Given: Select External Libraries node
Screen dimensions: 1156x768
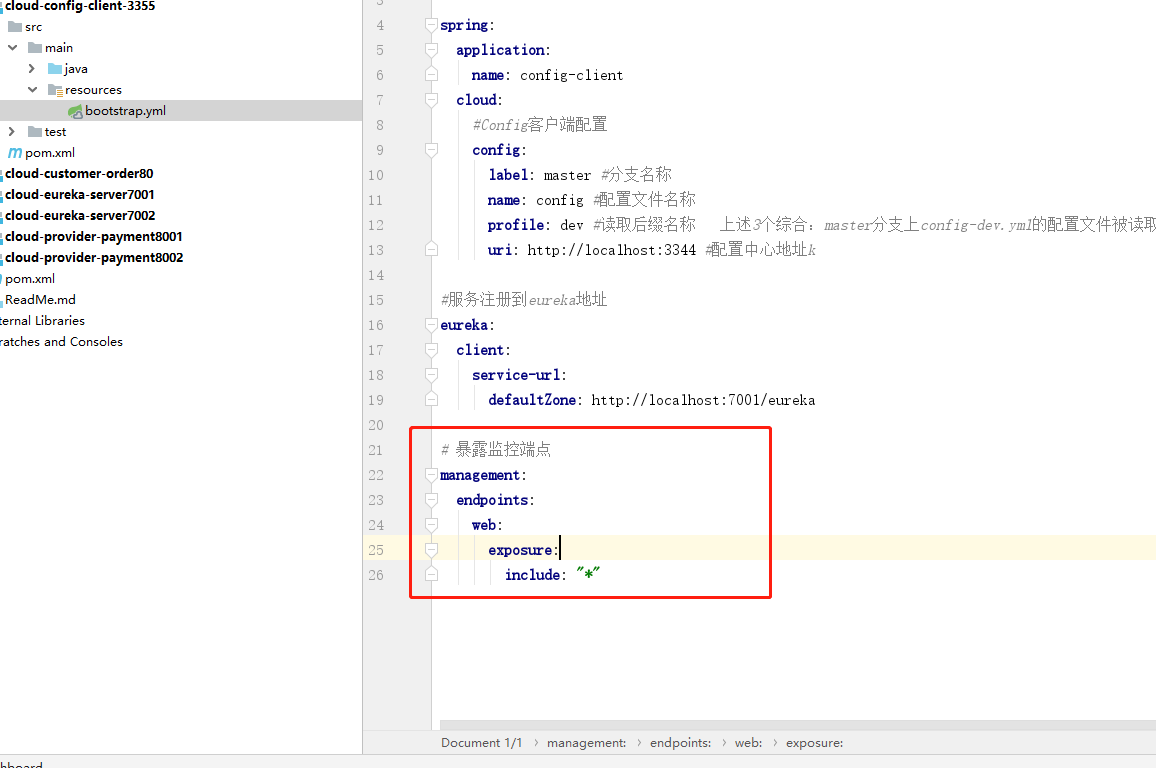Looking at the screenshot, I should pyautogui.click(x=42, y=321).
